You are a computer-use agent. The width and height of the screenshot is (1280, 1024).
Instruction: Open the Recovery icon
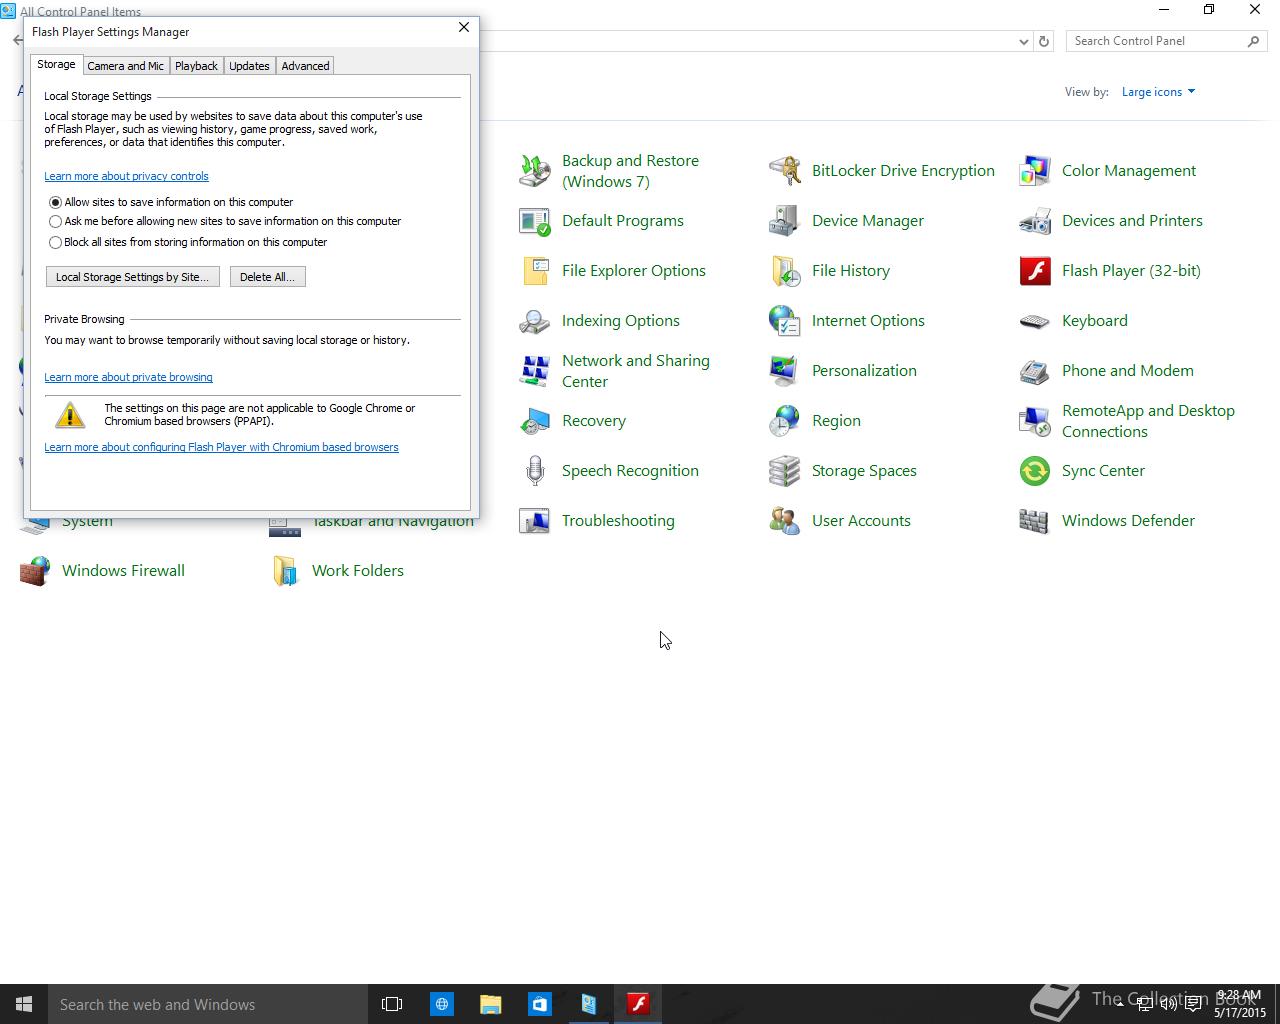[535, 421]
